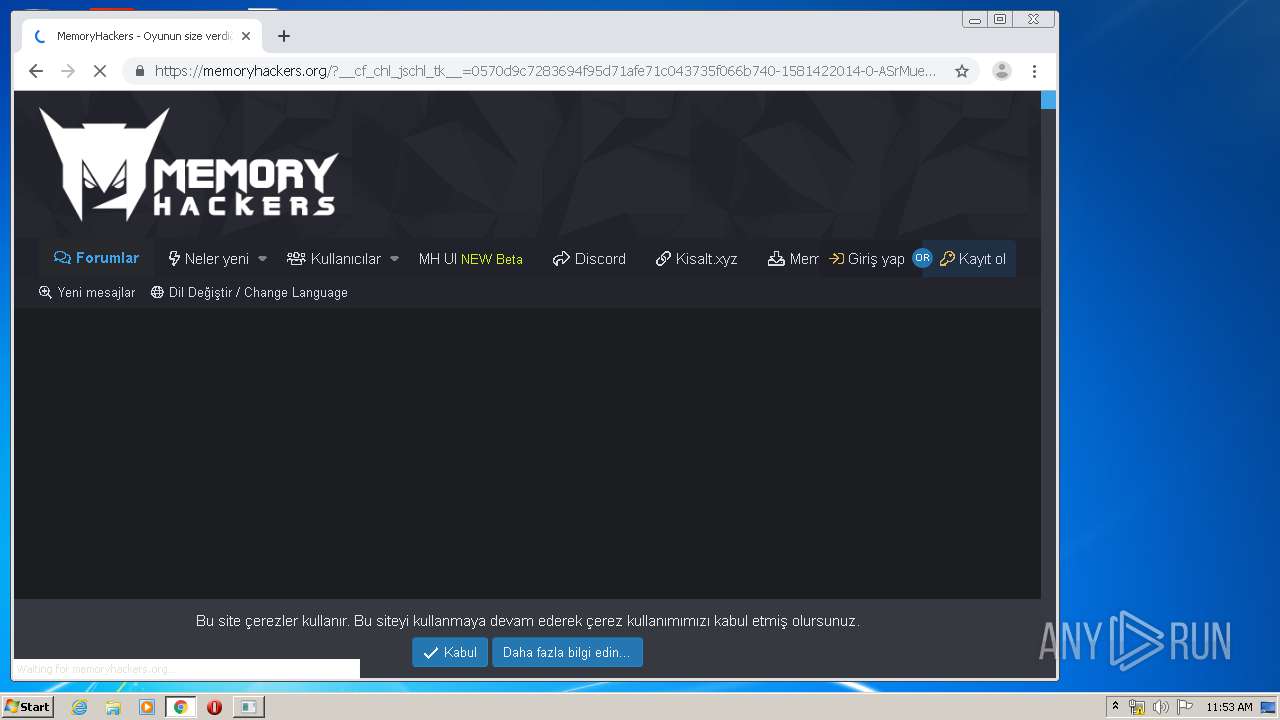This screenshot has height=720, width=1280.
Task: Click the Memory partial download link
Action: pos(793,258)
